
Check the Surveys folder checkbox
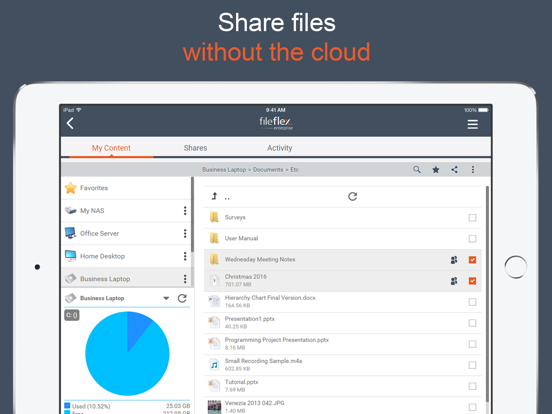click(x=472, y=218)
